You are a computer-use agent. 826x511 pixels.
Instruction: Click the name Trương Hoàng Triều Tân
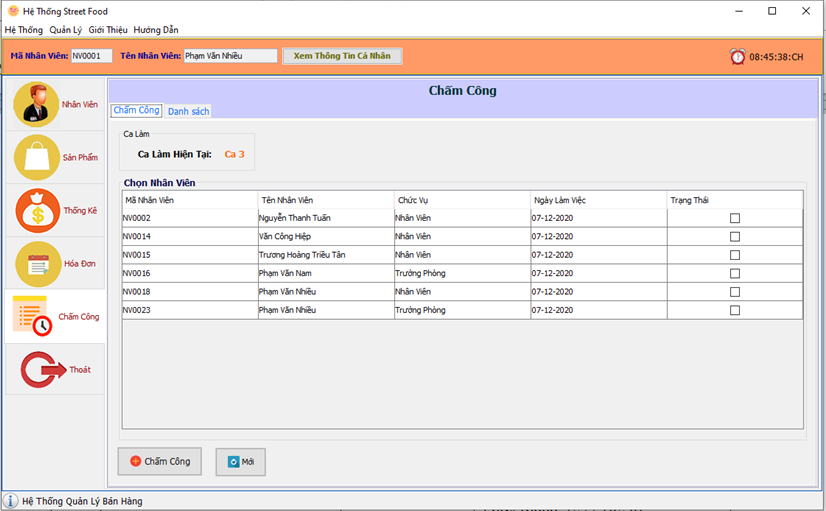[302, 255]
